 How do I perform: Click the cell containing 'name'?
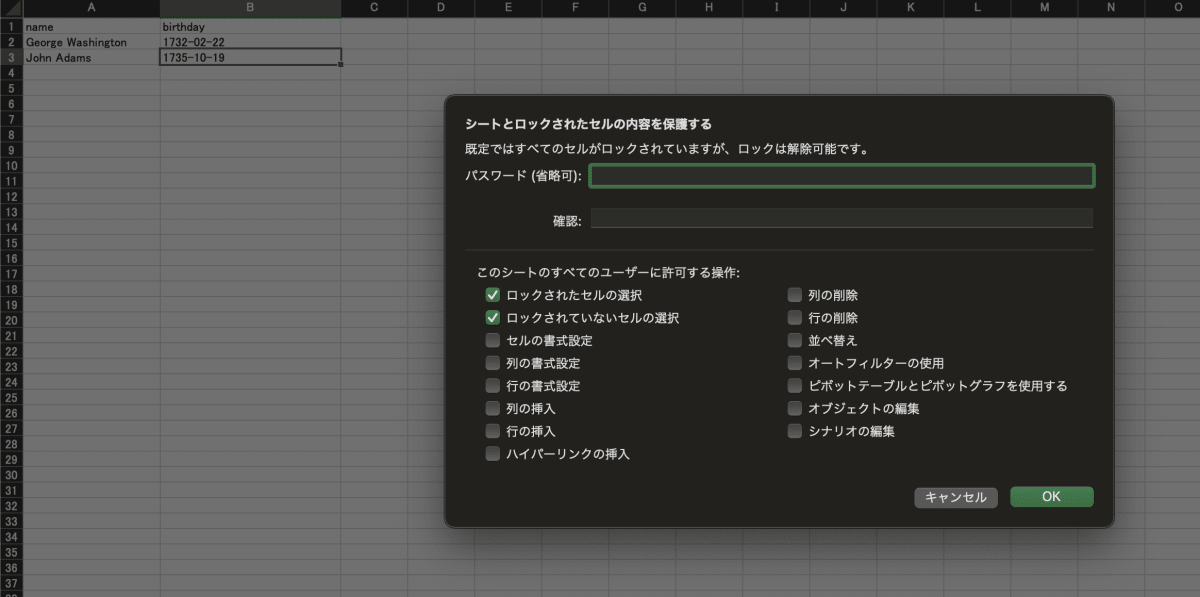coord(91,27)
